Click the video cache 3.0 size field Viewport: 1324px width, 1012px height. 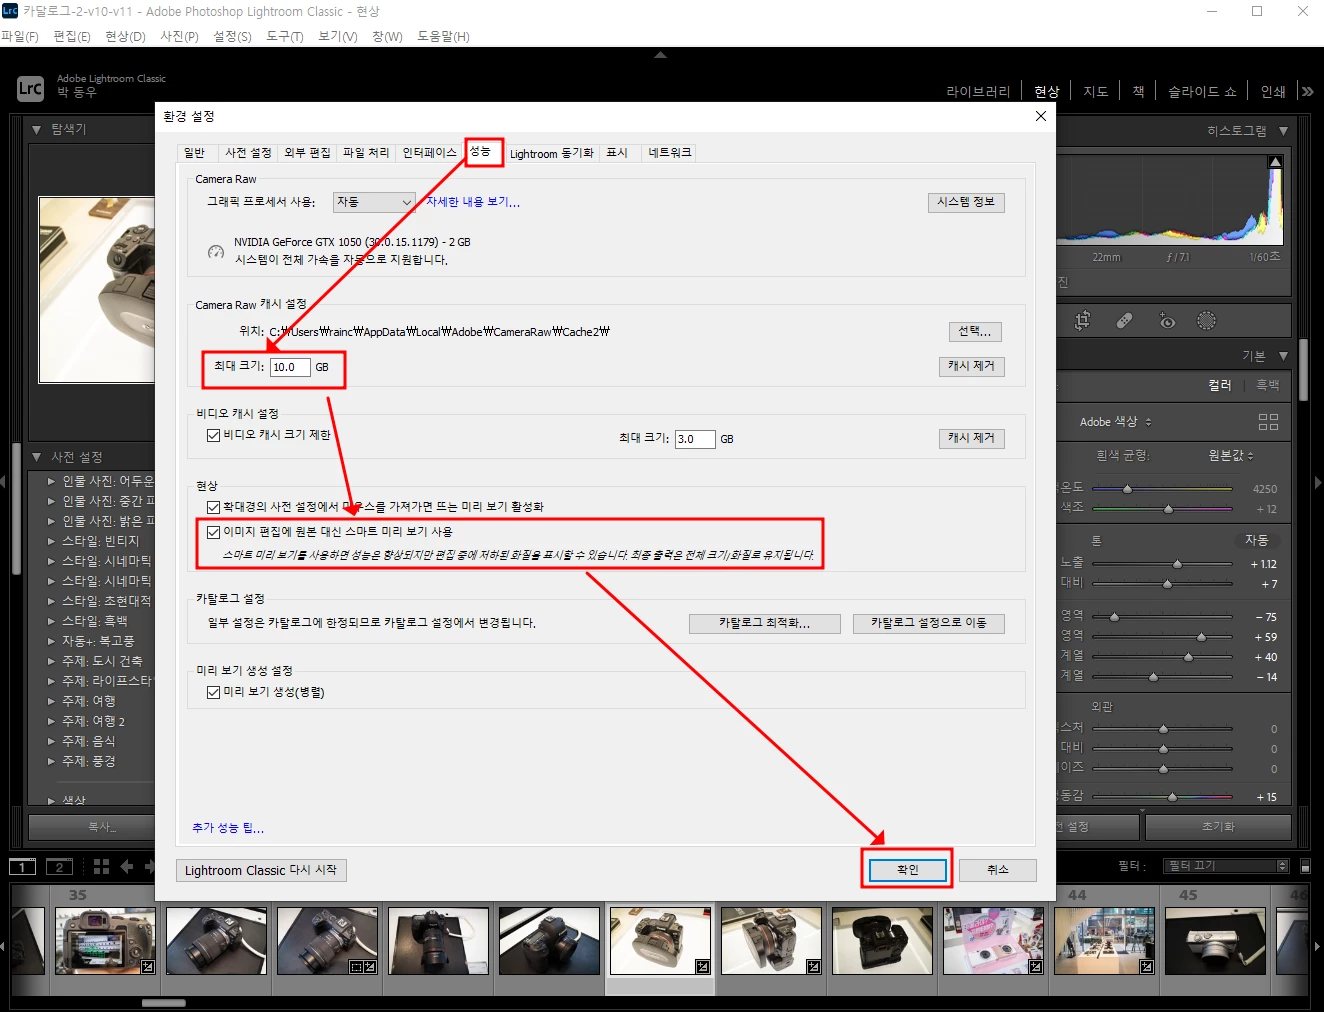(x=695, y=439)
